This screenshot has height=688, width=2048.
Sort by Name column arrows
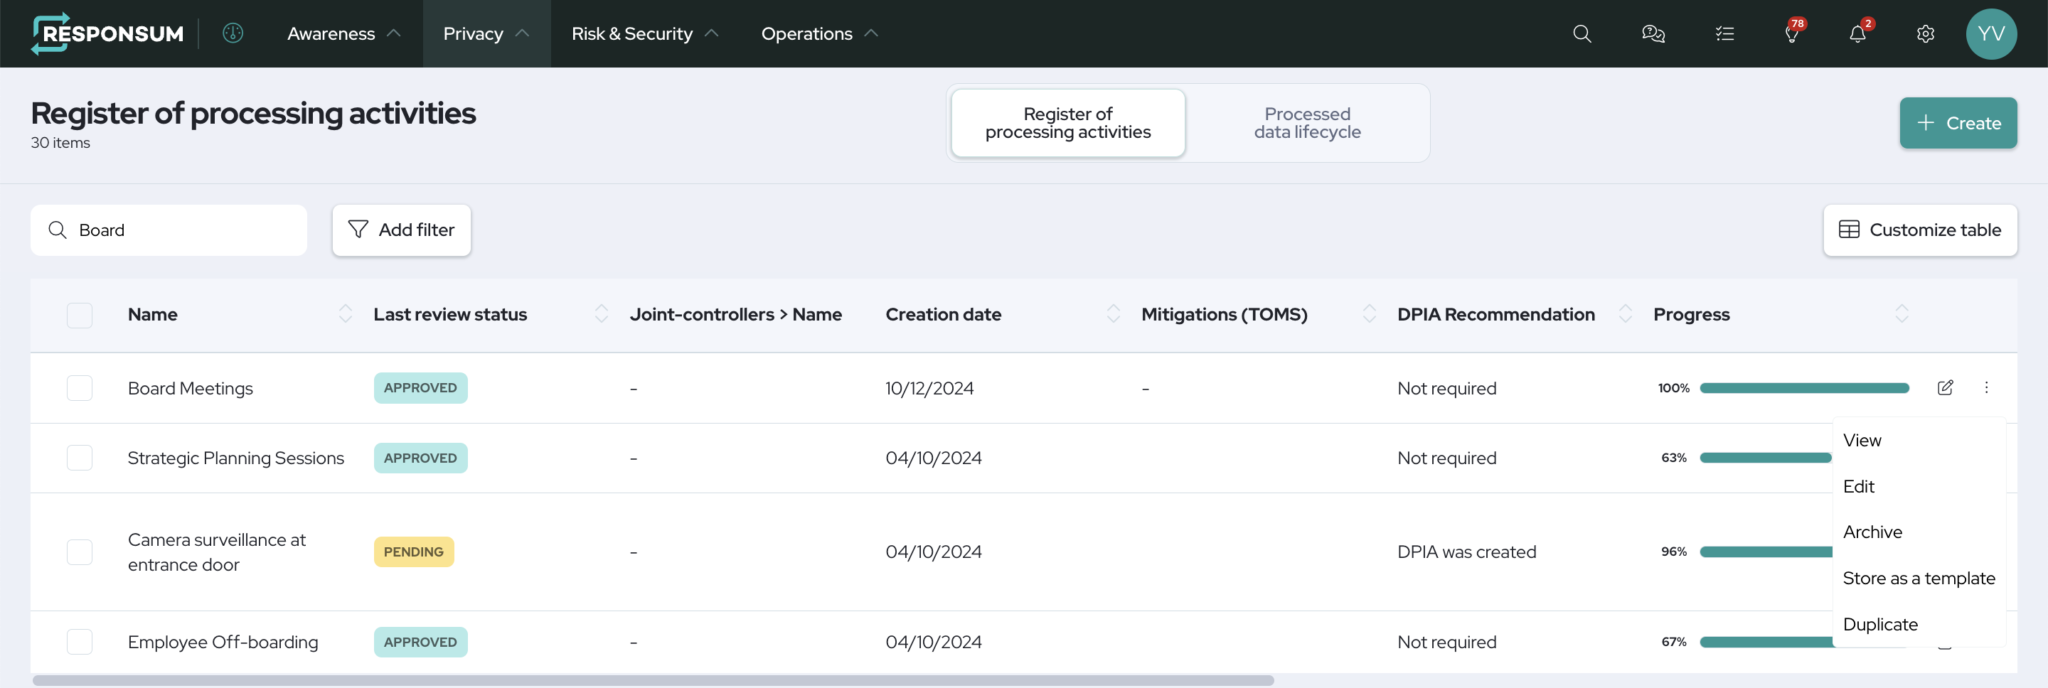tap(345, 314)
